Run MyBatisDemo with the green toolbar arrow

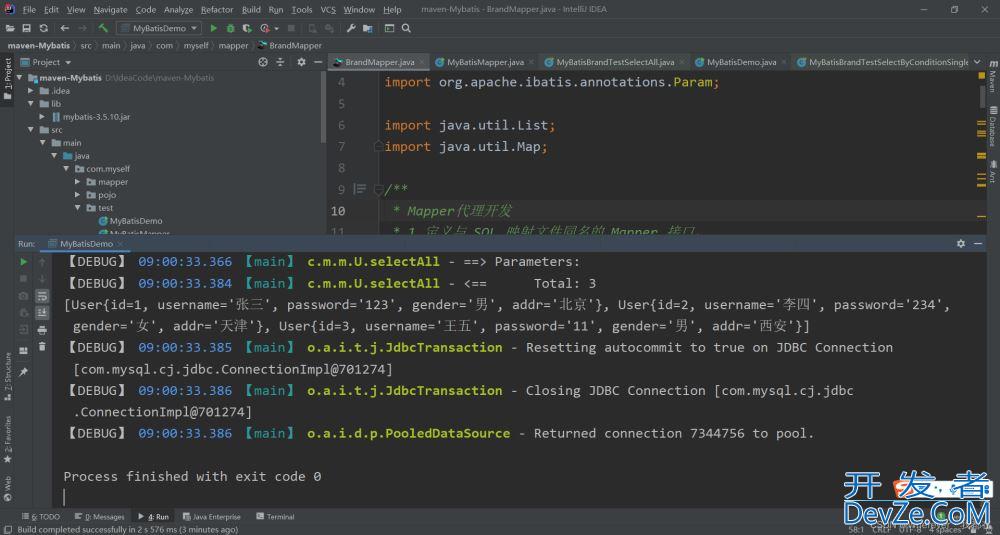[x=214, y=28]
